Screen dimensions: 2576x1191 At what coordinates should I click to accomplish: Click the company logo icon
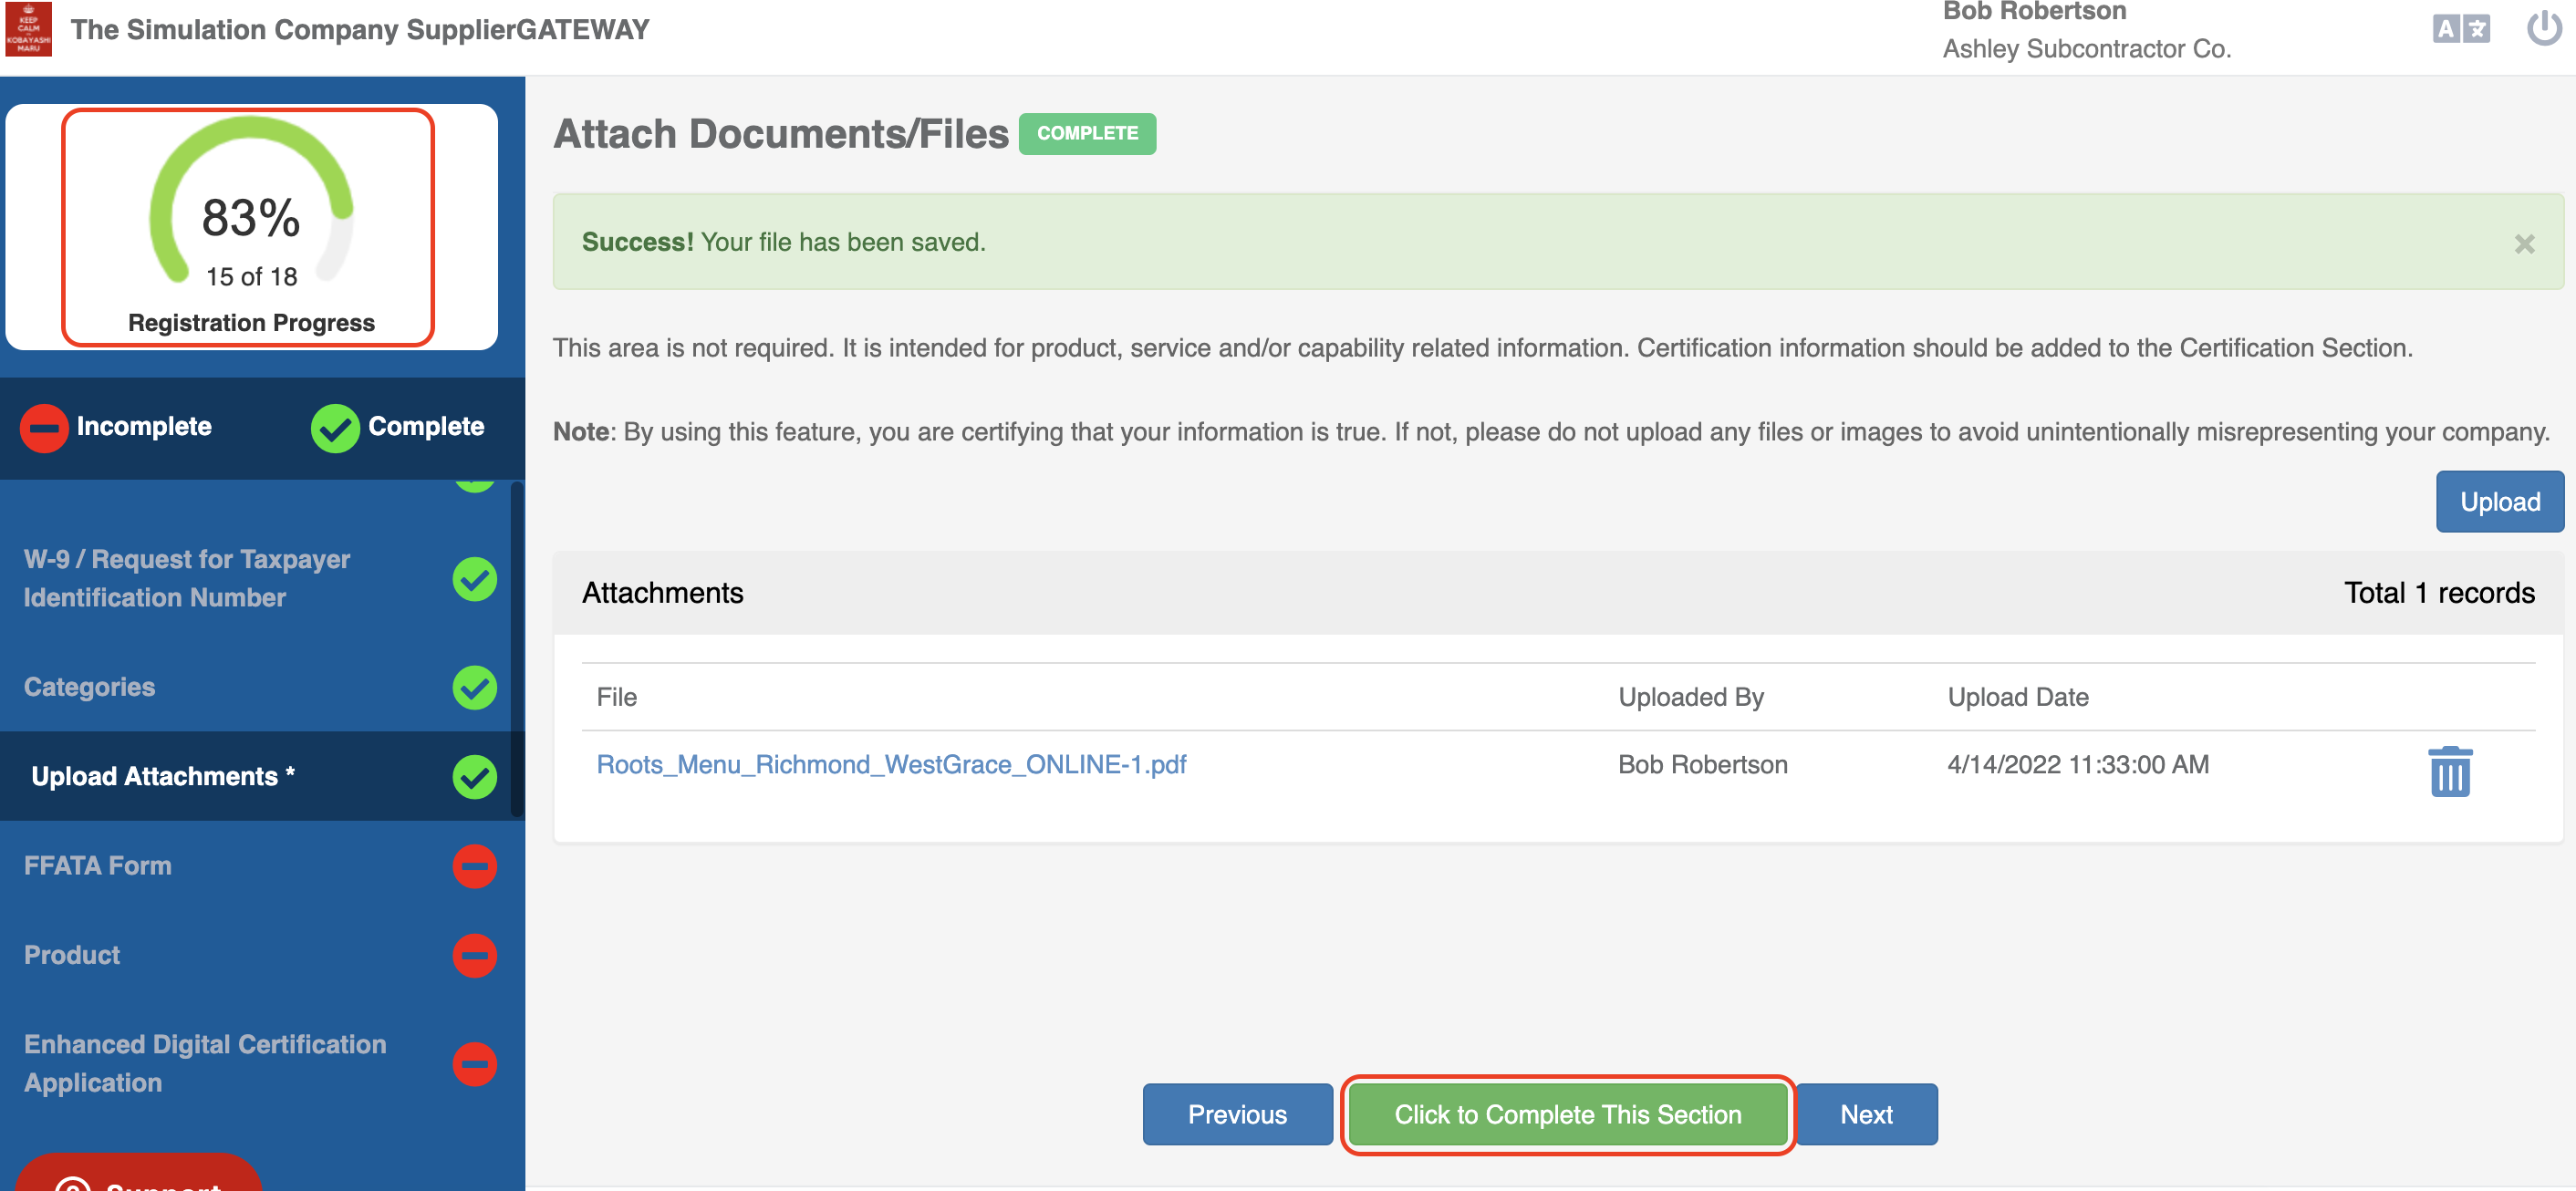click(x=29, y=29)
